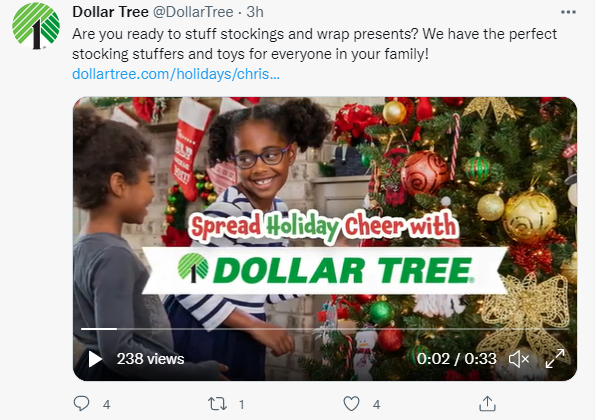Like the tweet with heart icon
597x420 pixels.
(x=351, y=404)
